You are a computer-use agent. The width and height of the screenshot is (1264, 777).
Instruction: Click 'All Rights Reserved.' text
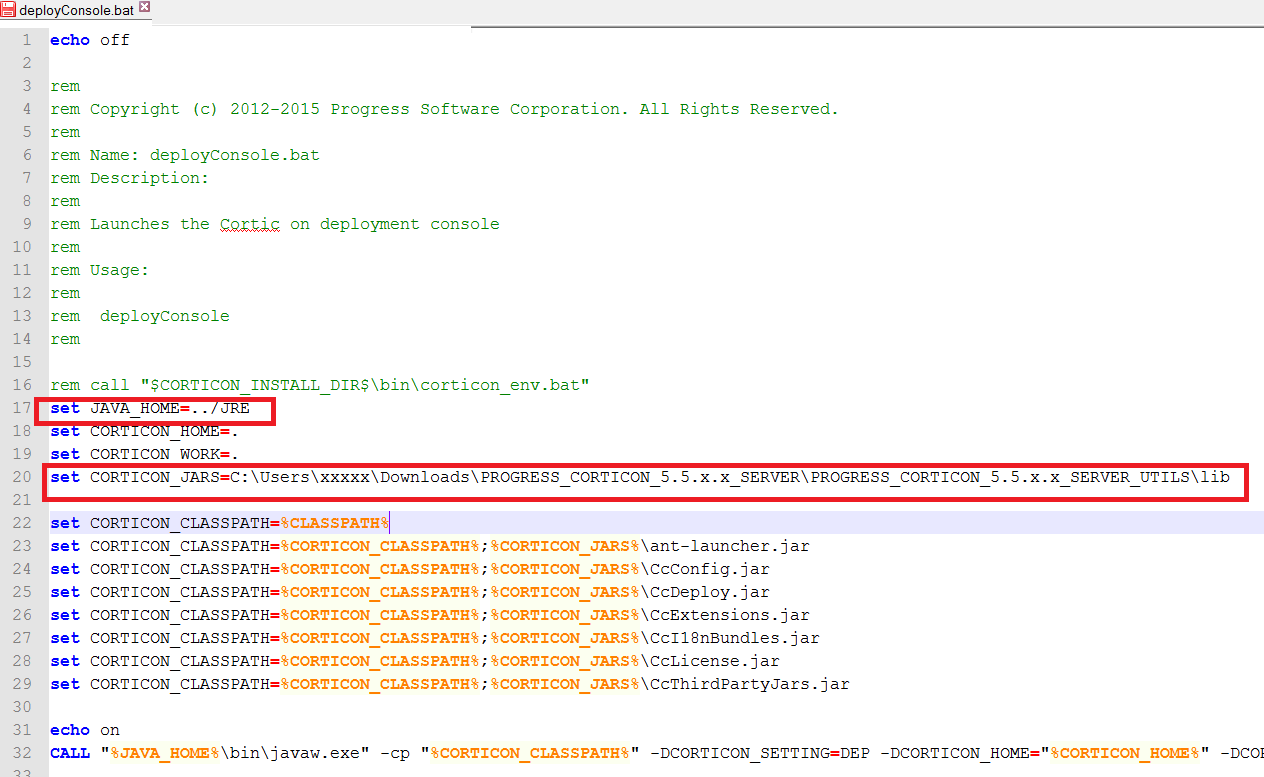click(x=740, y=109)
